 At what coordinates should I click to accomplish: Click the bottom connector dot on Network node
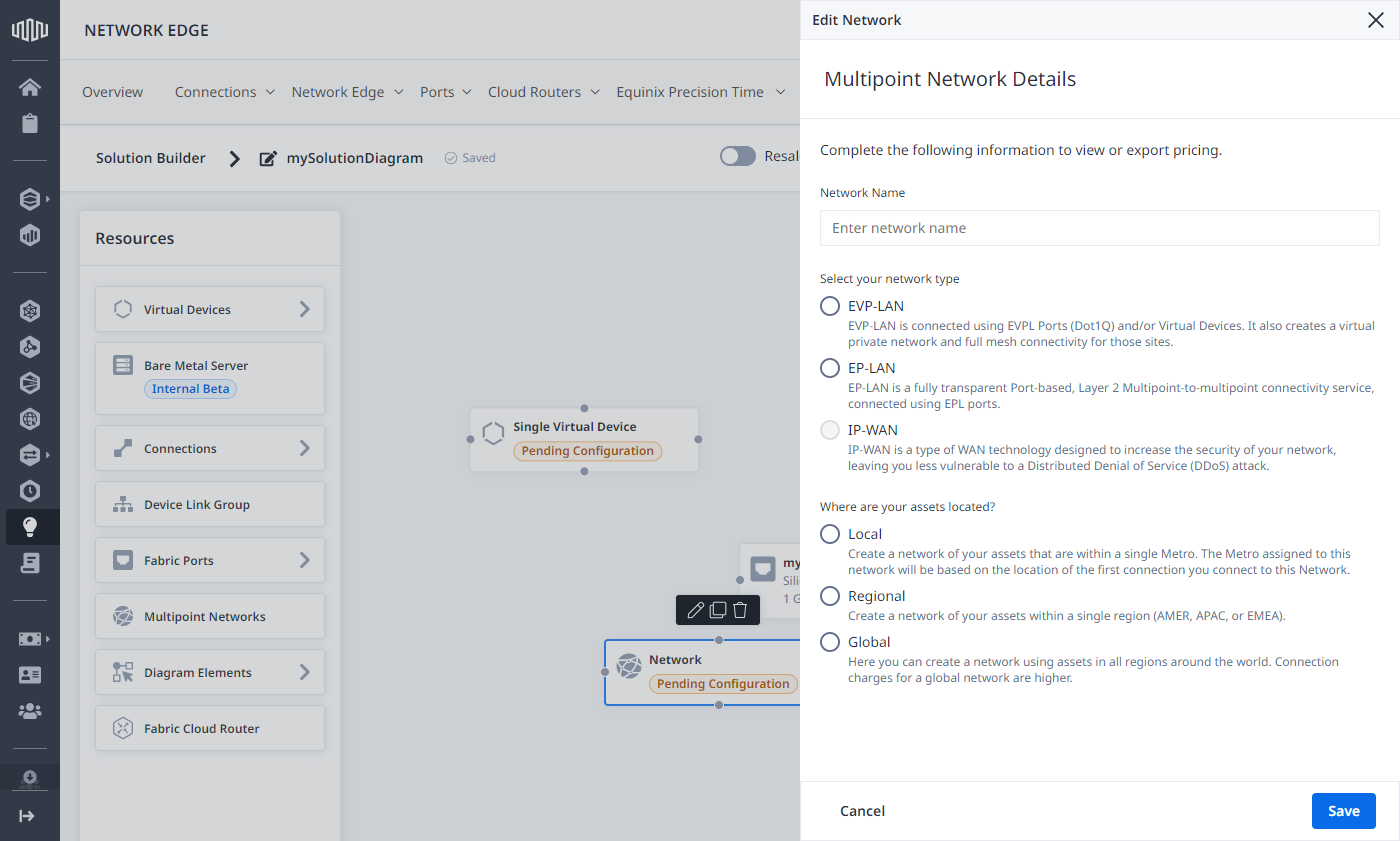pos(719,705)
